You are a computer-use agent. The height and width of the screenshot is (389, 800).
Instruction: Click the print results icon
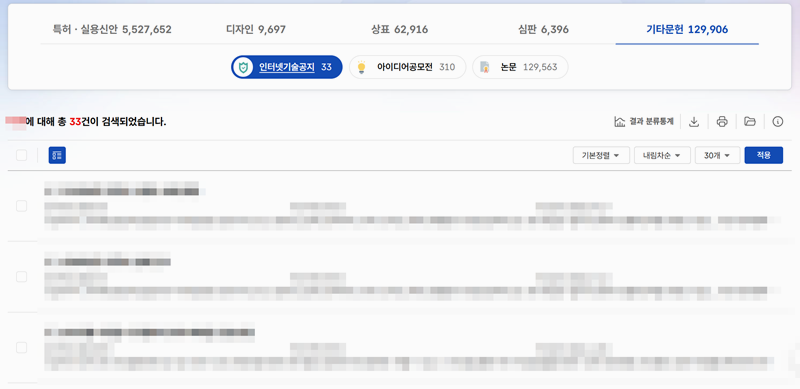(722, 121)
